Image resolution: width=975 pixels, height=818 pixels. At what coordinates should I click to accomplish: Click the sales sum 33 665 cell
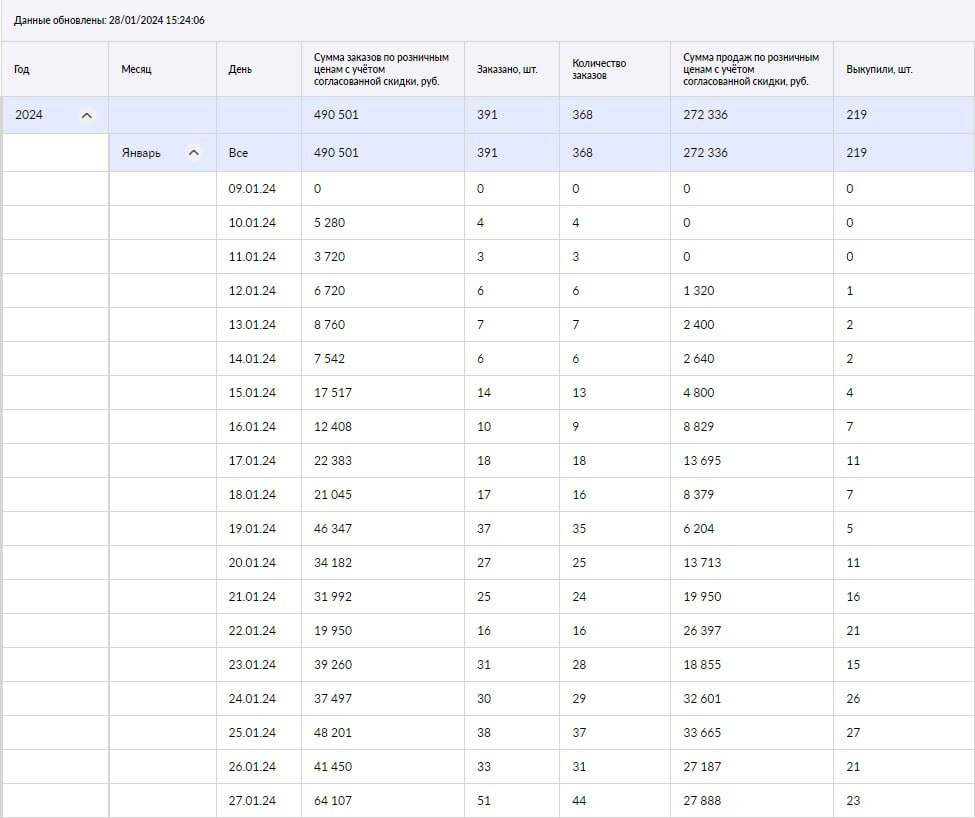tap(752, 732)
